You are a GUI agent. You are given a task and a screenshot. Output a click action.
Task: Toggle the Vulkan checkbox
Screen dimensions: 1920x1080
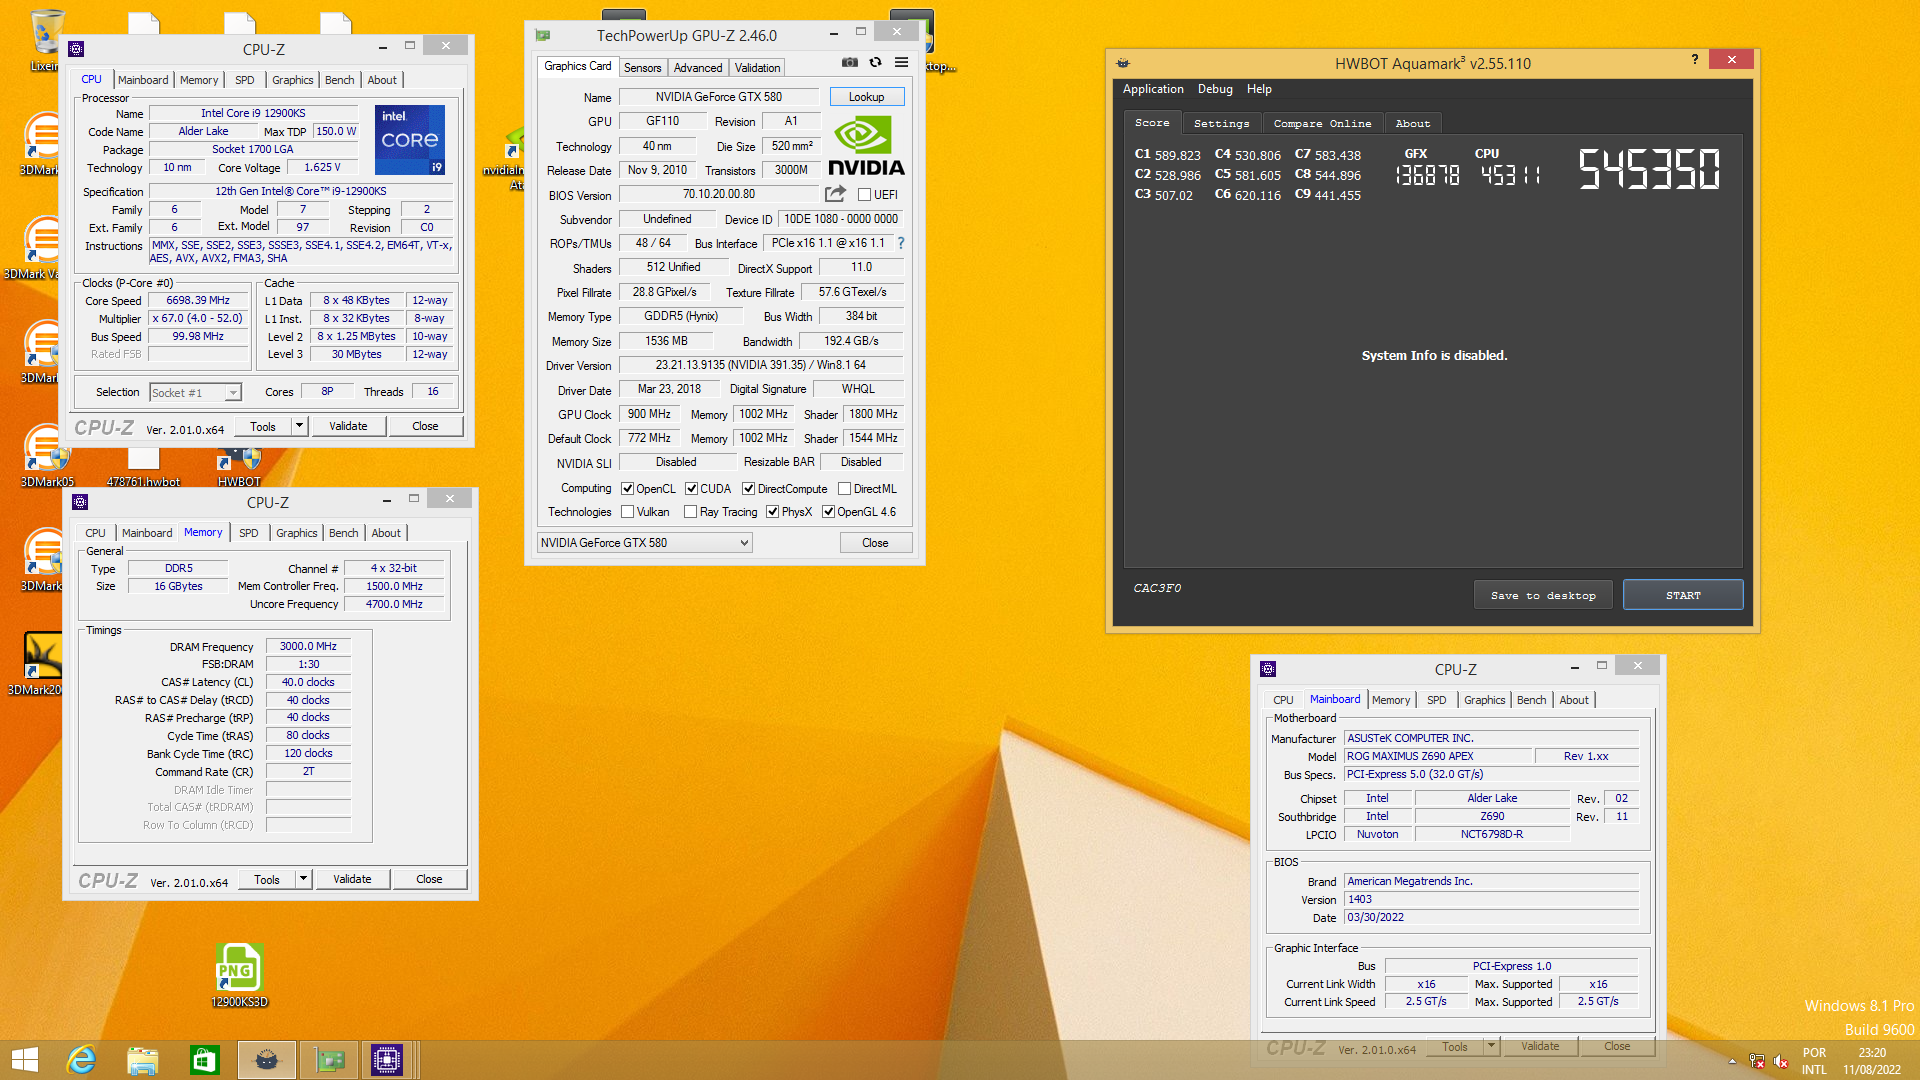pos(628,512)
